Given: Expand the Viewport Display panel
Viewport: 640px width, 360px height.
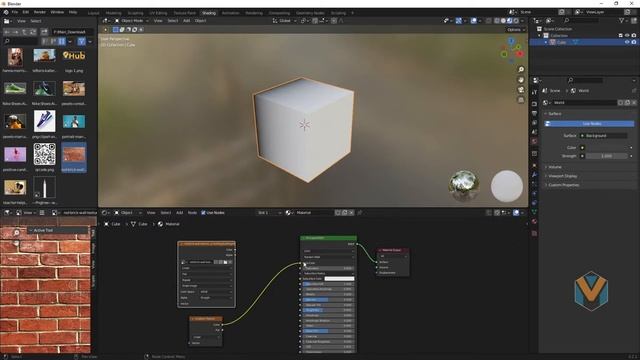Looking at the screenshot, I should coord(562,176).
